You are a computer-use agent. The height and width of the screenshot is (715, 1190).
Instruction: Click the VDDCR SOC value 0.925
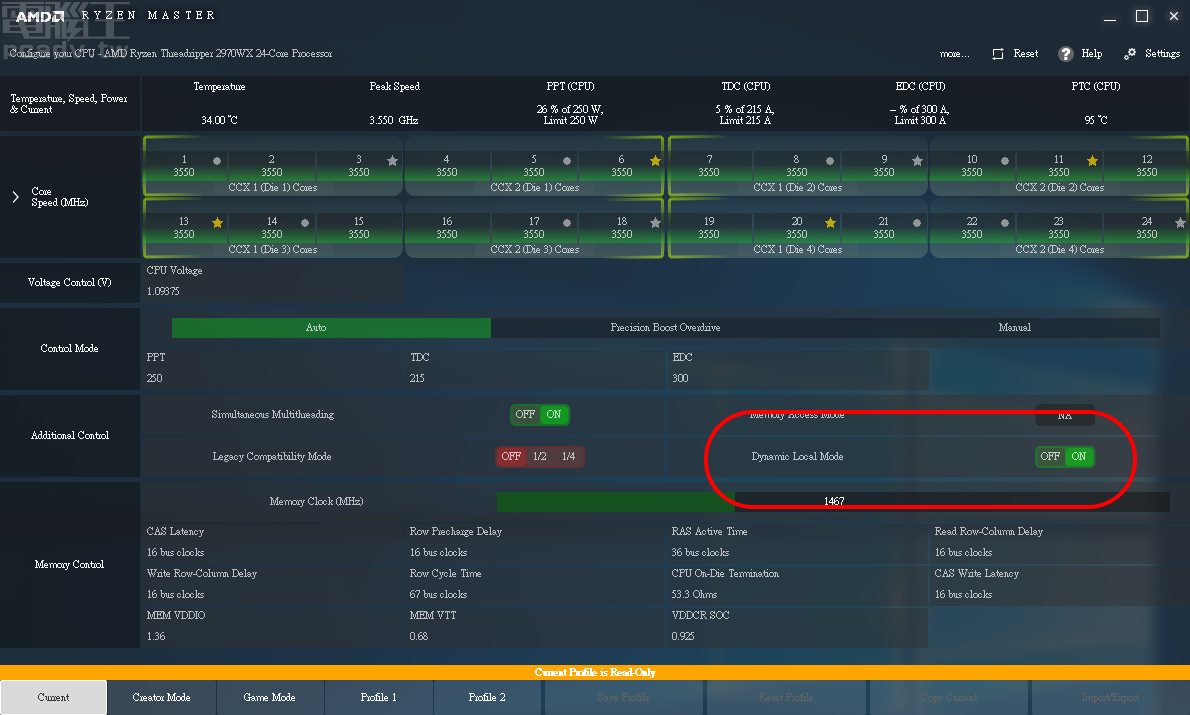pos(682,636)
